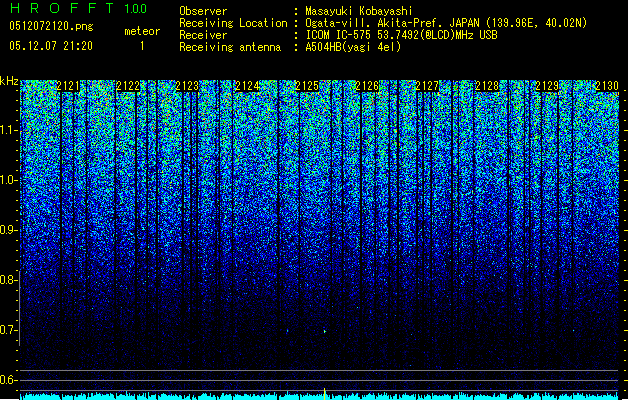Image resolution: width=629 pixels, height=400 pixels.
Task: Click the A504HB(yagi 4el) antenna text
Action: pos(353,47)
